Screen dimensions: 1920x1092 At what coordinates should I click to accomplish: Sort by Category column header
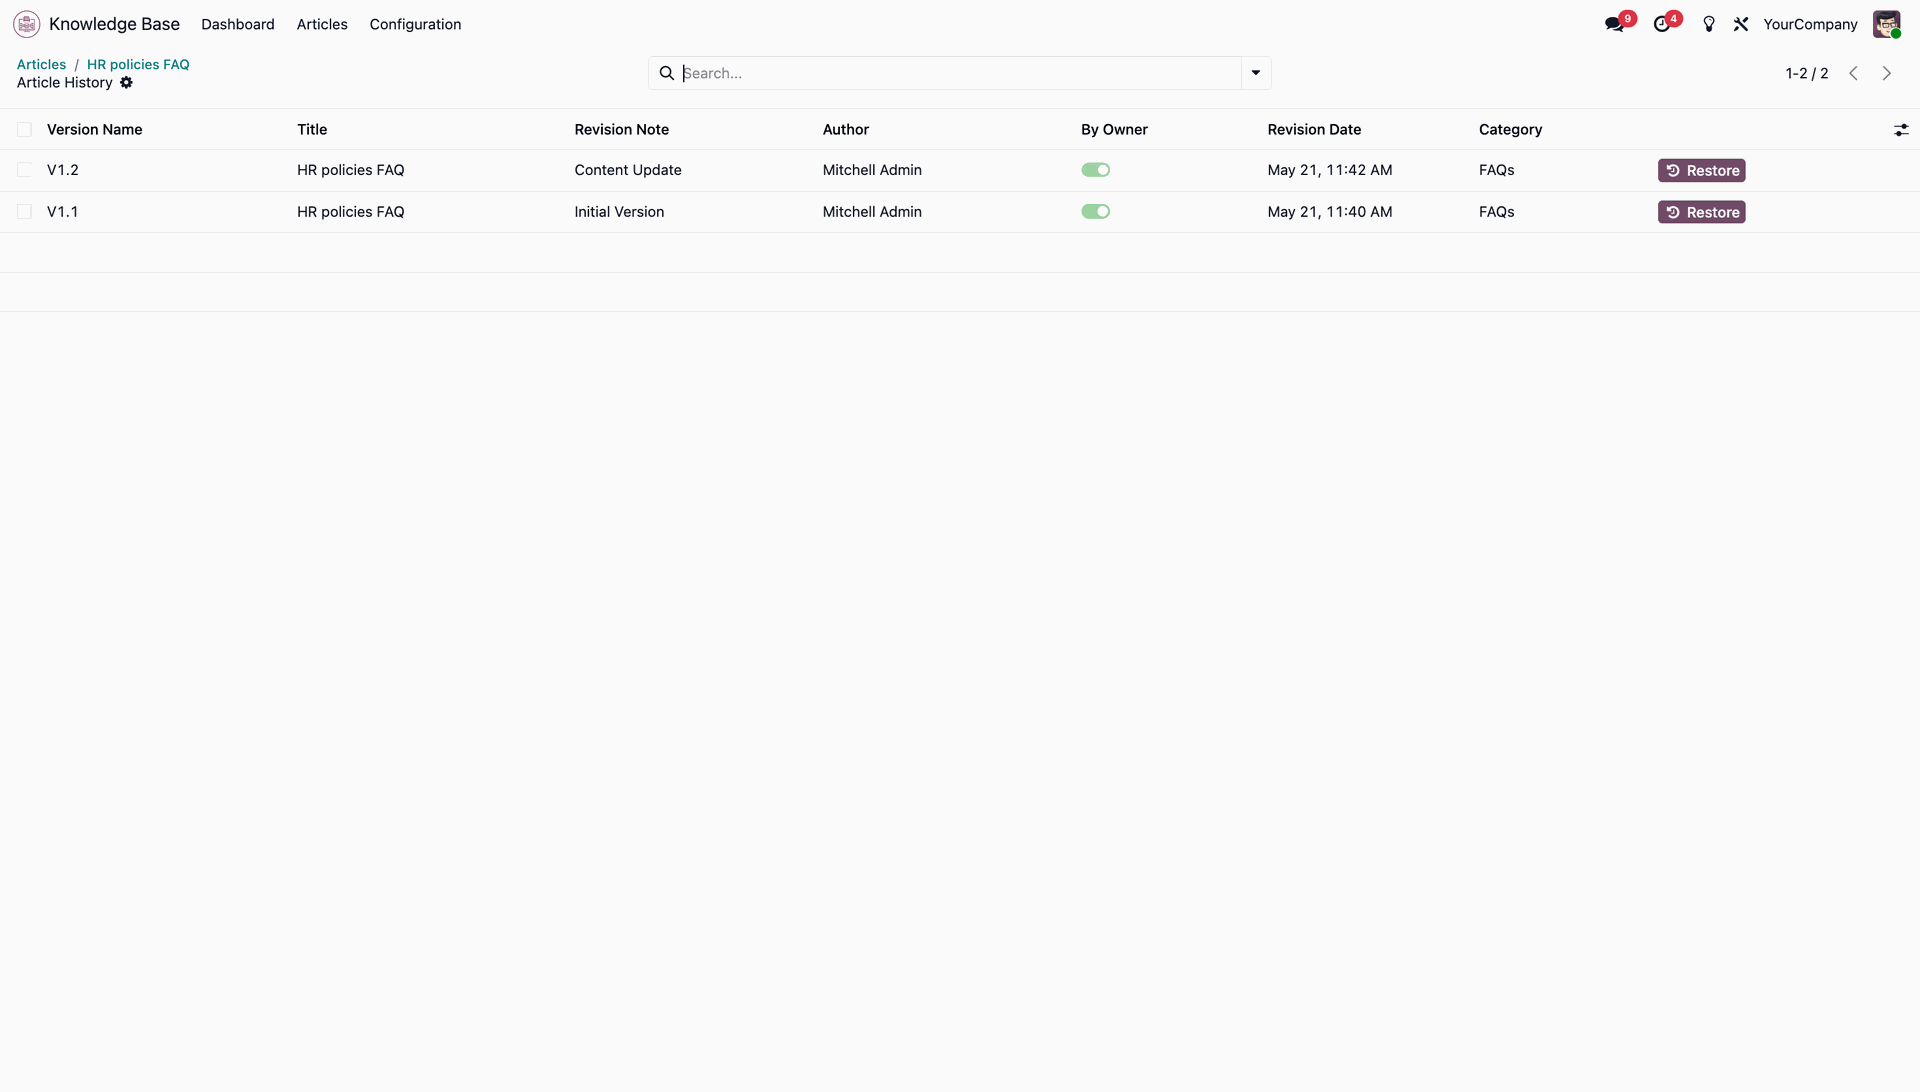(1510, 130)
